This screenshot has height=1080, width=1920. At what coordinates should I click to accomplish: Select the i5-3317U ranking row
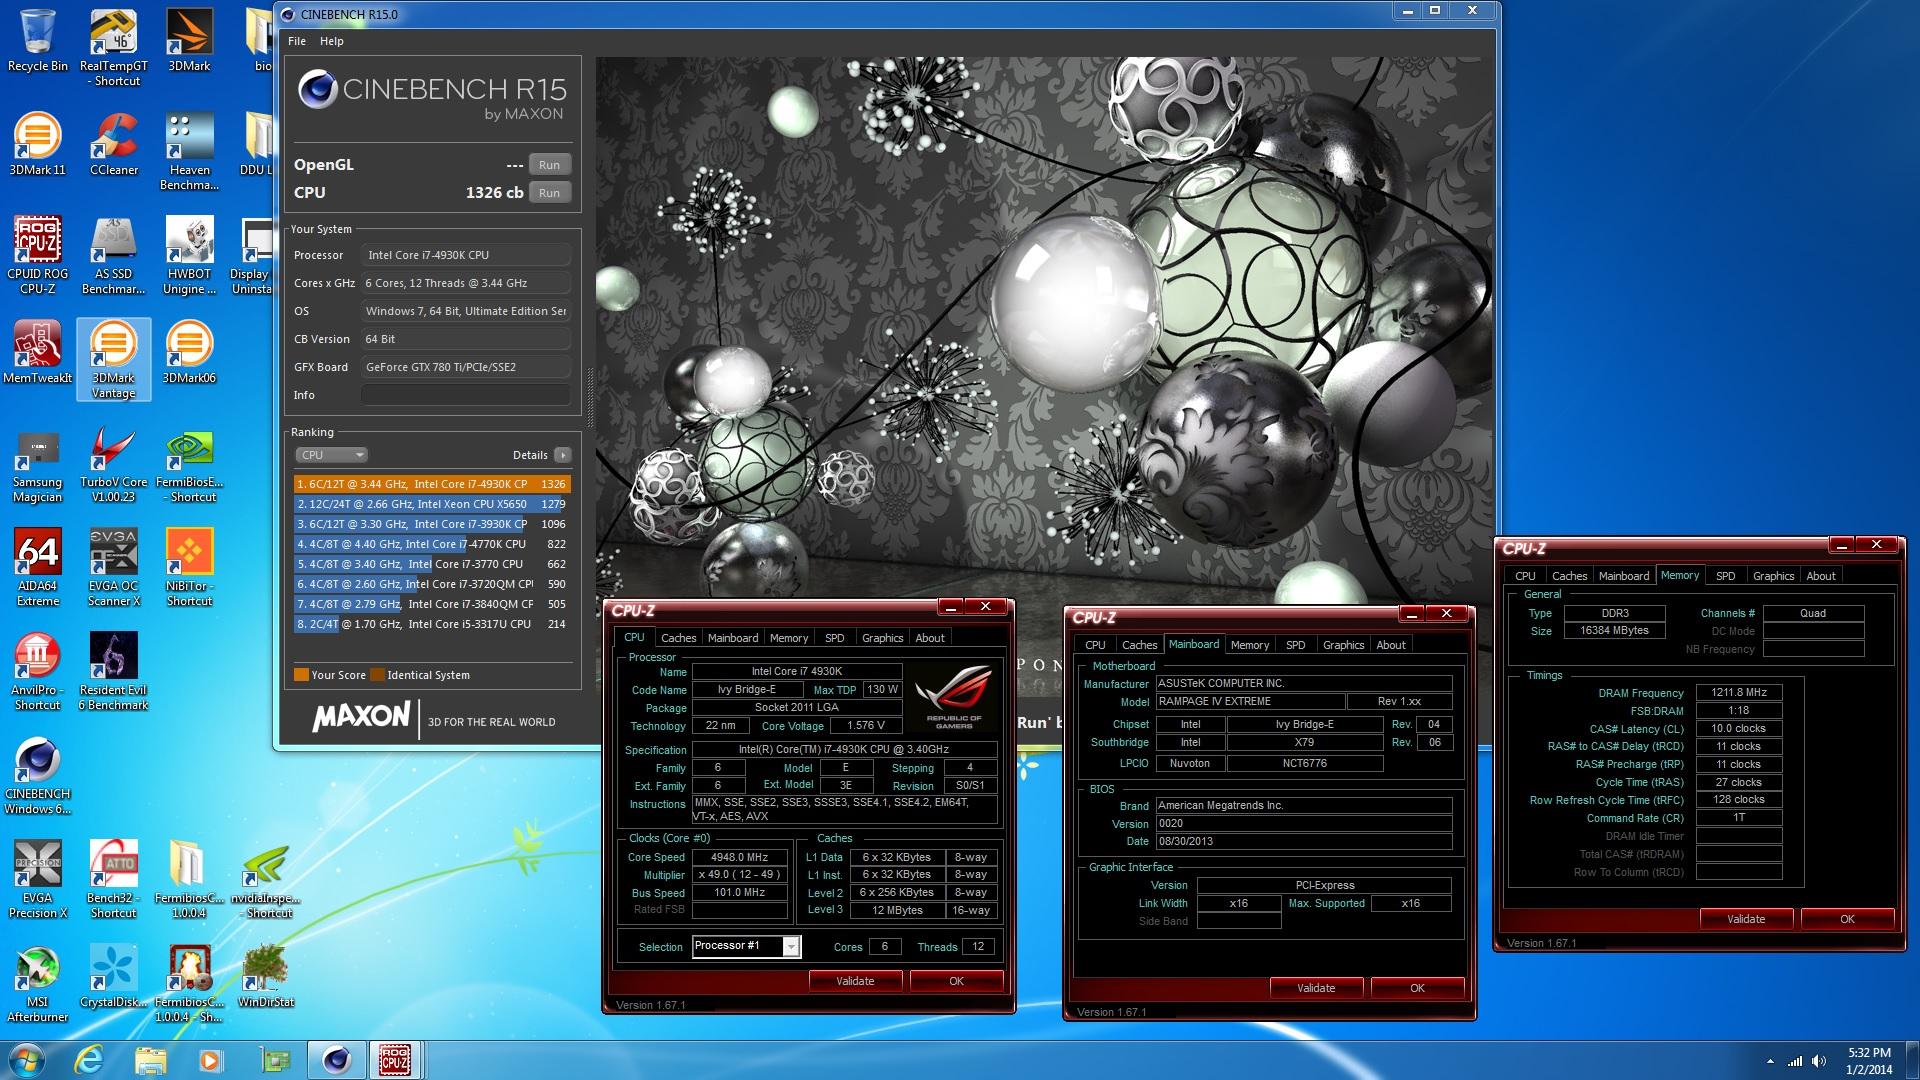click(431, 624)
